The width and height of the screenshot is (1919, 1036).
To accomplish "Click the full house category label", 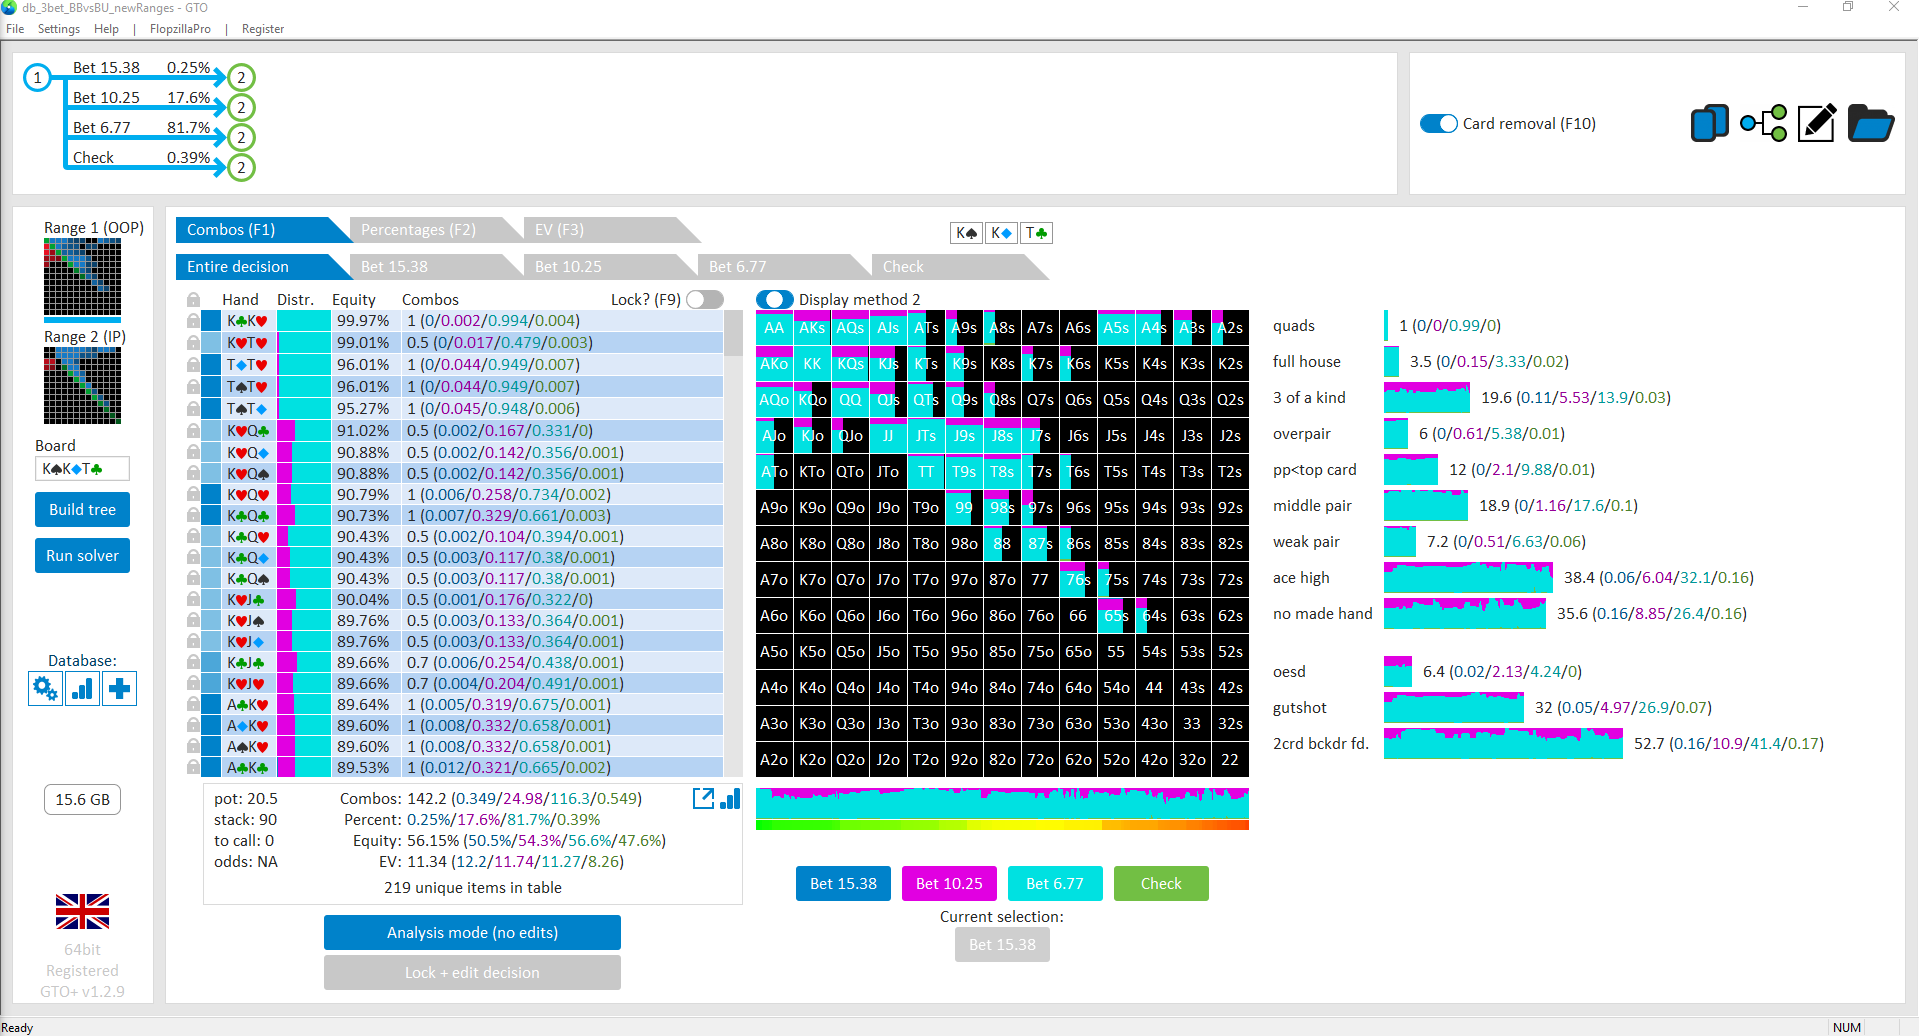I will pyautogui.click(x=1307, y=362).
